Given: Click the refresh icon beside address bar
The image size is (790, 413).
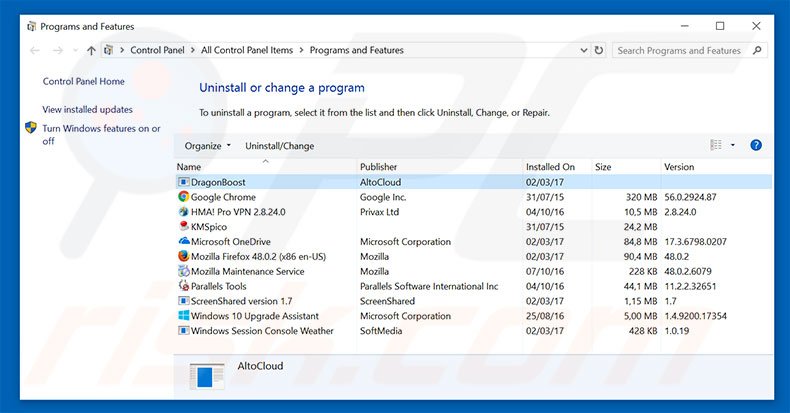Looking at the screenshot, I should tap(599, 50).
